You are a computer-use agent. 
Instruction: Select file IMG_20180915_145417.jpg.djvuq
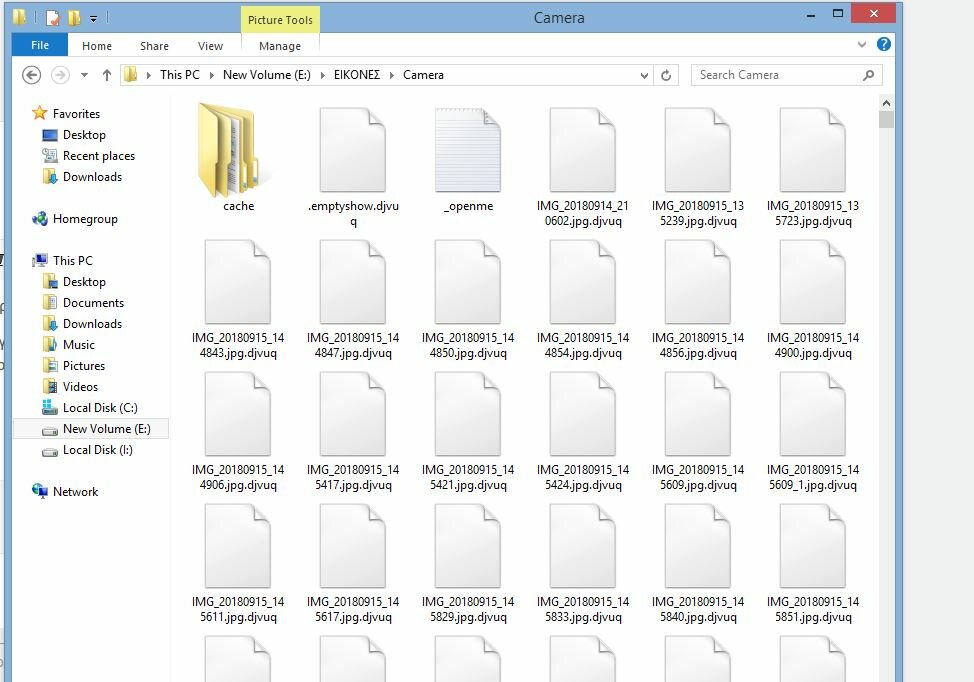(x=353, y=430)
